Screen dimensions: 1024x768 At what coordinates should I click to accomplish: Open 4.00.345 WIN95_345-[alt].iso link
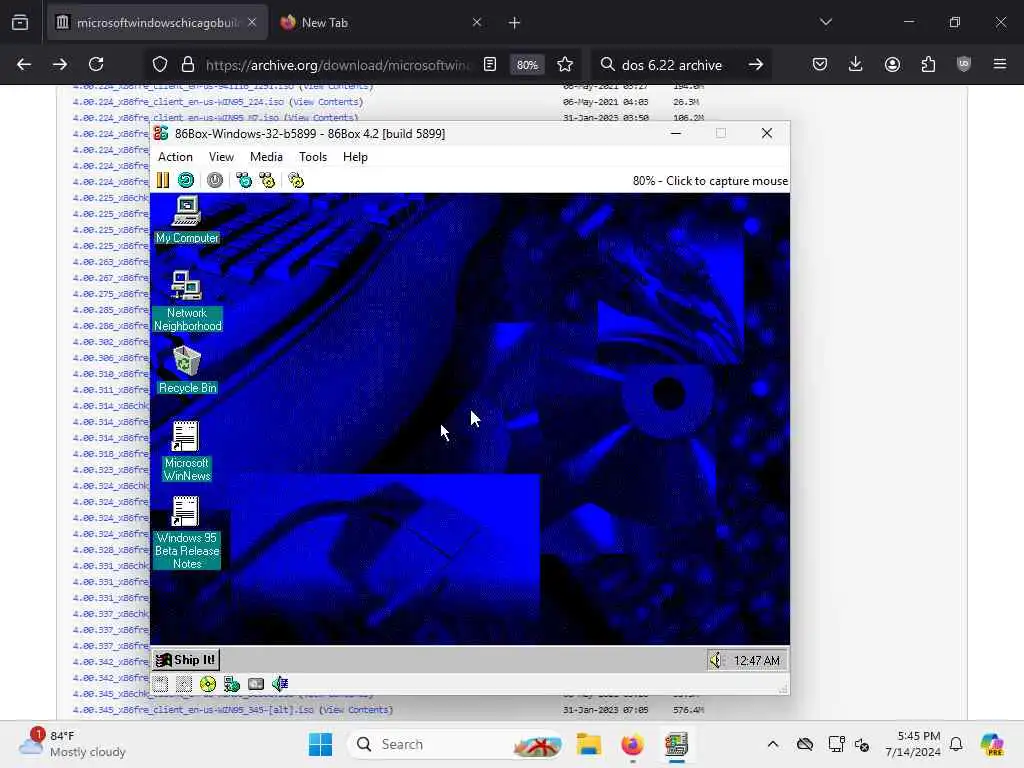click(x=193, y=710)
